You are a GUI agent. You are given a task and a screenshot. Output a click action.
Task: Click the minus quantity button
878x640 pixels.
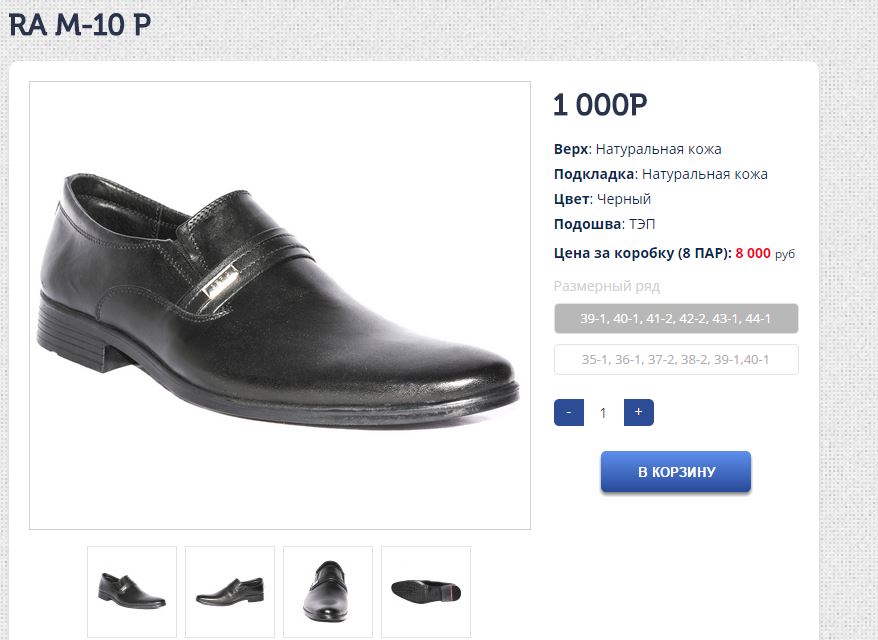568,412
